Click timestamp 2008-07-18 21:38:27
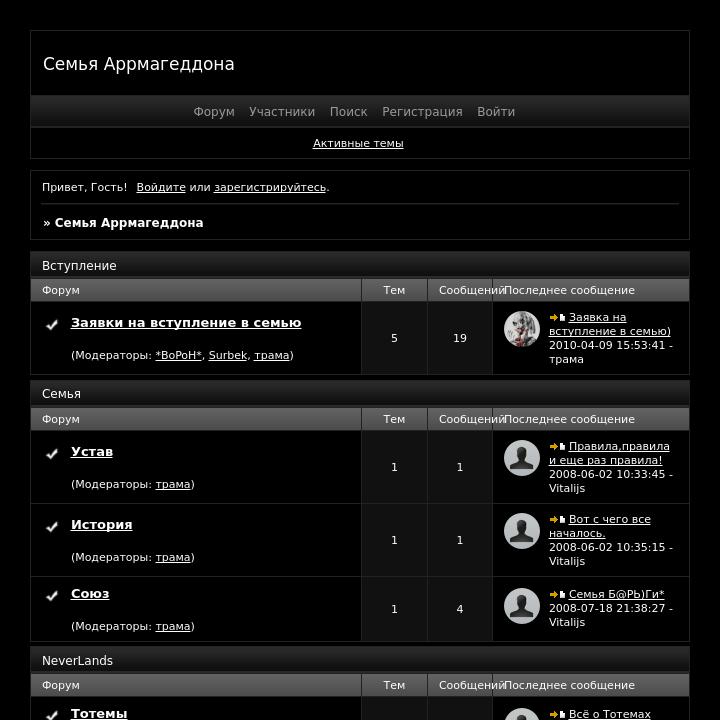Image resolution: width=720 pixels, height=720 pixels. tap(607, 608)
